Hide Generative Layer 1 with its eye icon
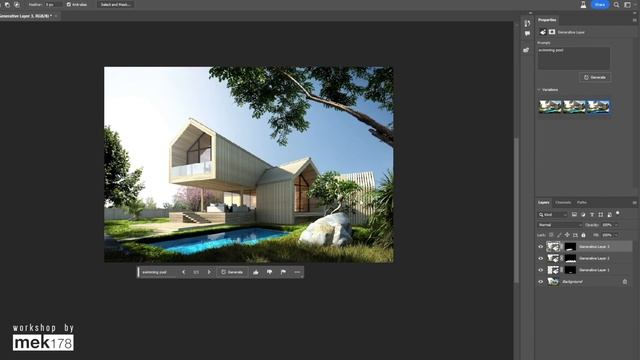Screen dimensions: 640x360 click(x=541, y=270)
